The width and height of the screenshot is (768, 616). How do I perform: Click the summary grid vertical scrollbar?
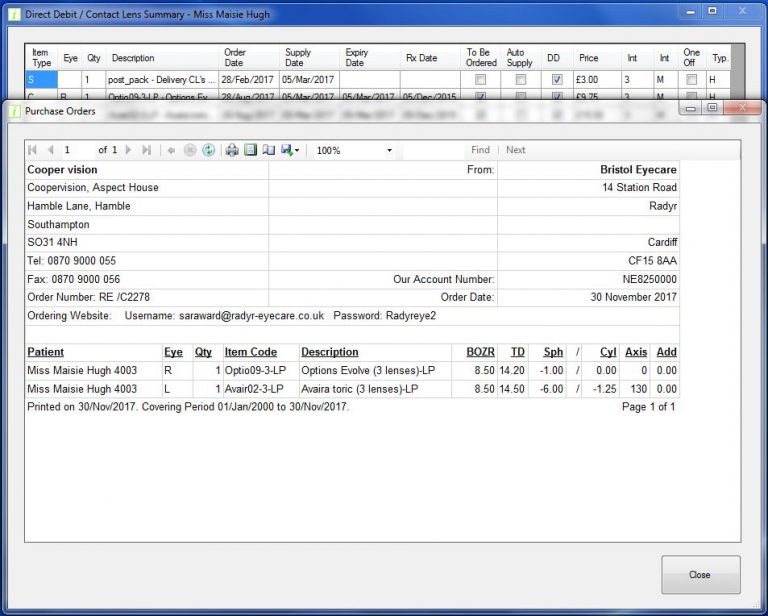click(737, 71)
